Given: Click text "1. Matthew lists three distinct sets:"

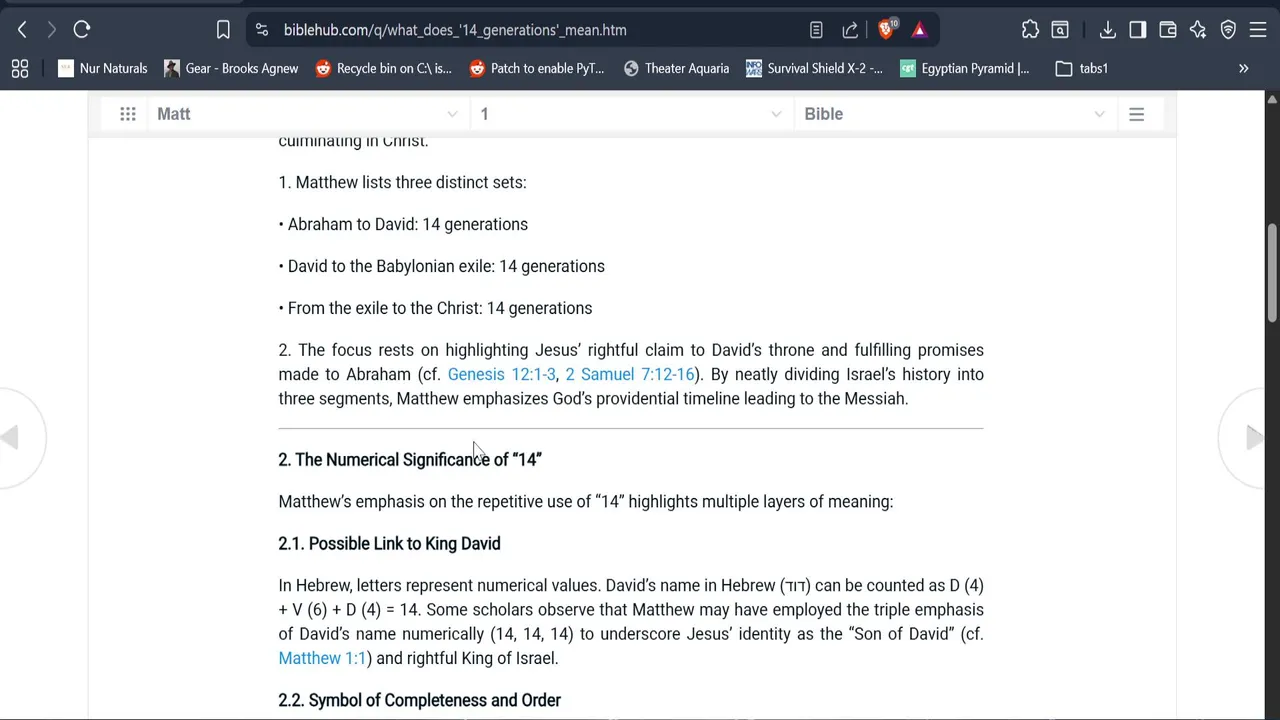Looking at the screenshot, I should click(402, 182).
